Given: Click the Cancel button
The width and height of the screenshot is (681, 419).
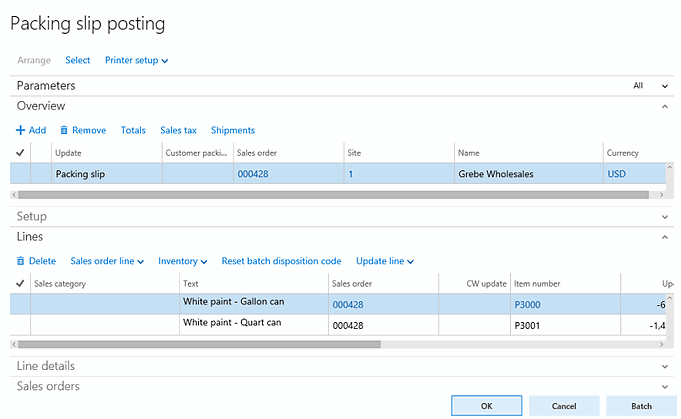Looking at the screenshot, I should click(564, 406).
